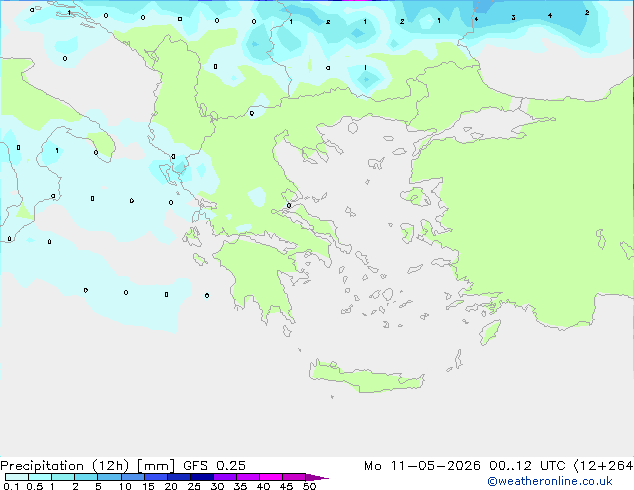Open the weatheronline.co.uk copyright link
Screen dimensions: 634x490
[x=550, y=481]
